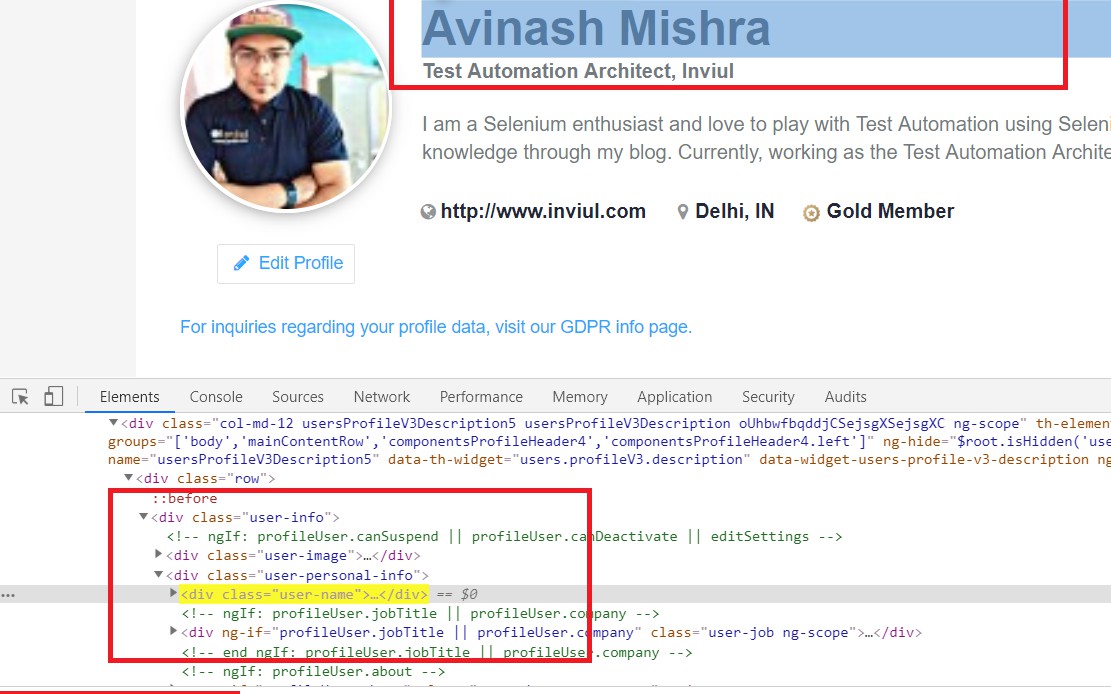The width and height of the screenshot is (1111, 694).
Task: Collapse the user-personal-info div node
Action: click(159, 575)
